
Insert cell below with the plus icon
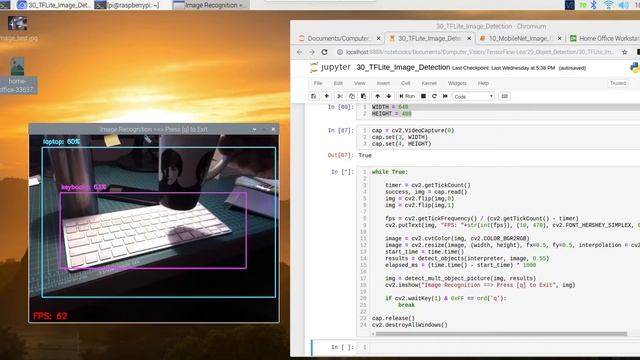coord(327,96)
